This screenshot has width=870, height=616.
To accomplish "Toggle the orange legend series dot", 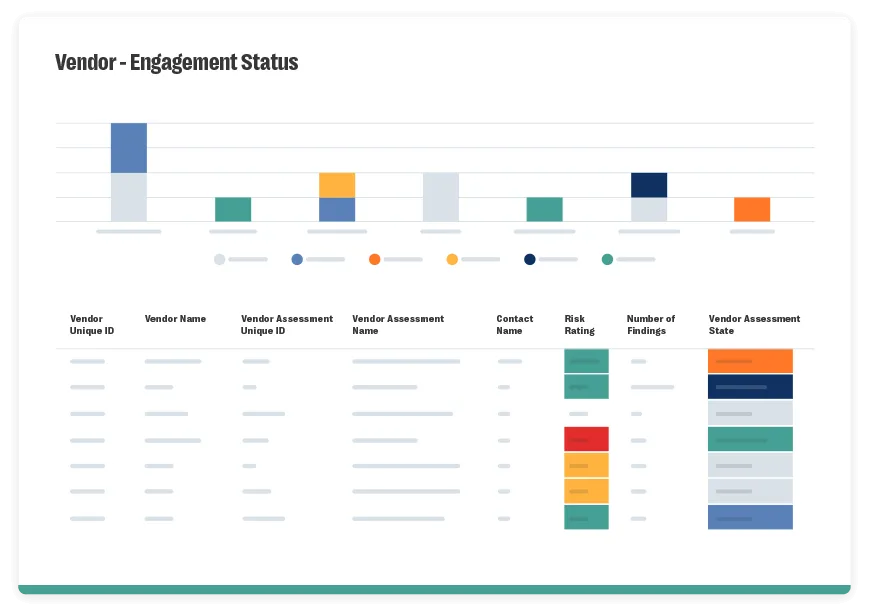I will pyautogui.click(x=374, y=260).
